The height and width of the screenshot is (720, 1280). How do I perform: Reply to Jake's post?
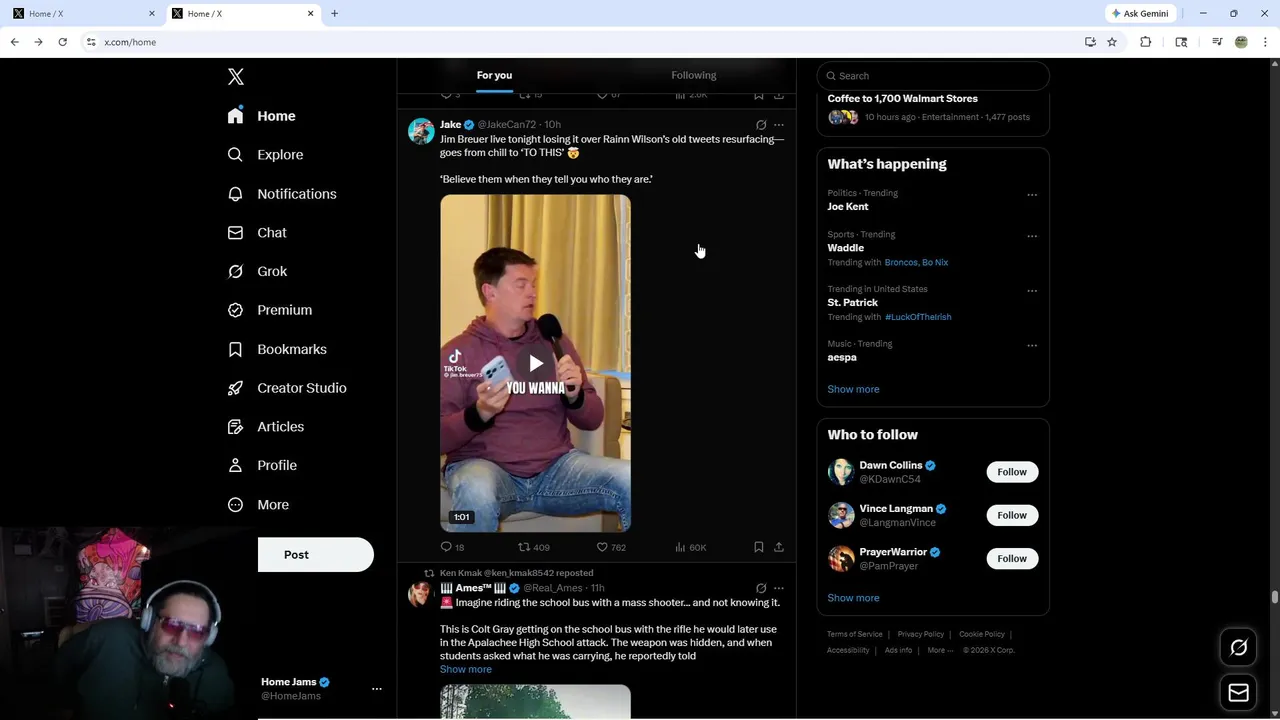coord(452,547)
